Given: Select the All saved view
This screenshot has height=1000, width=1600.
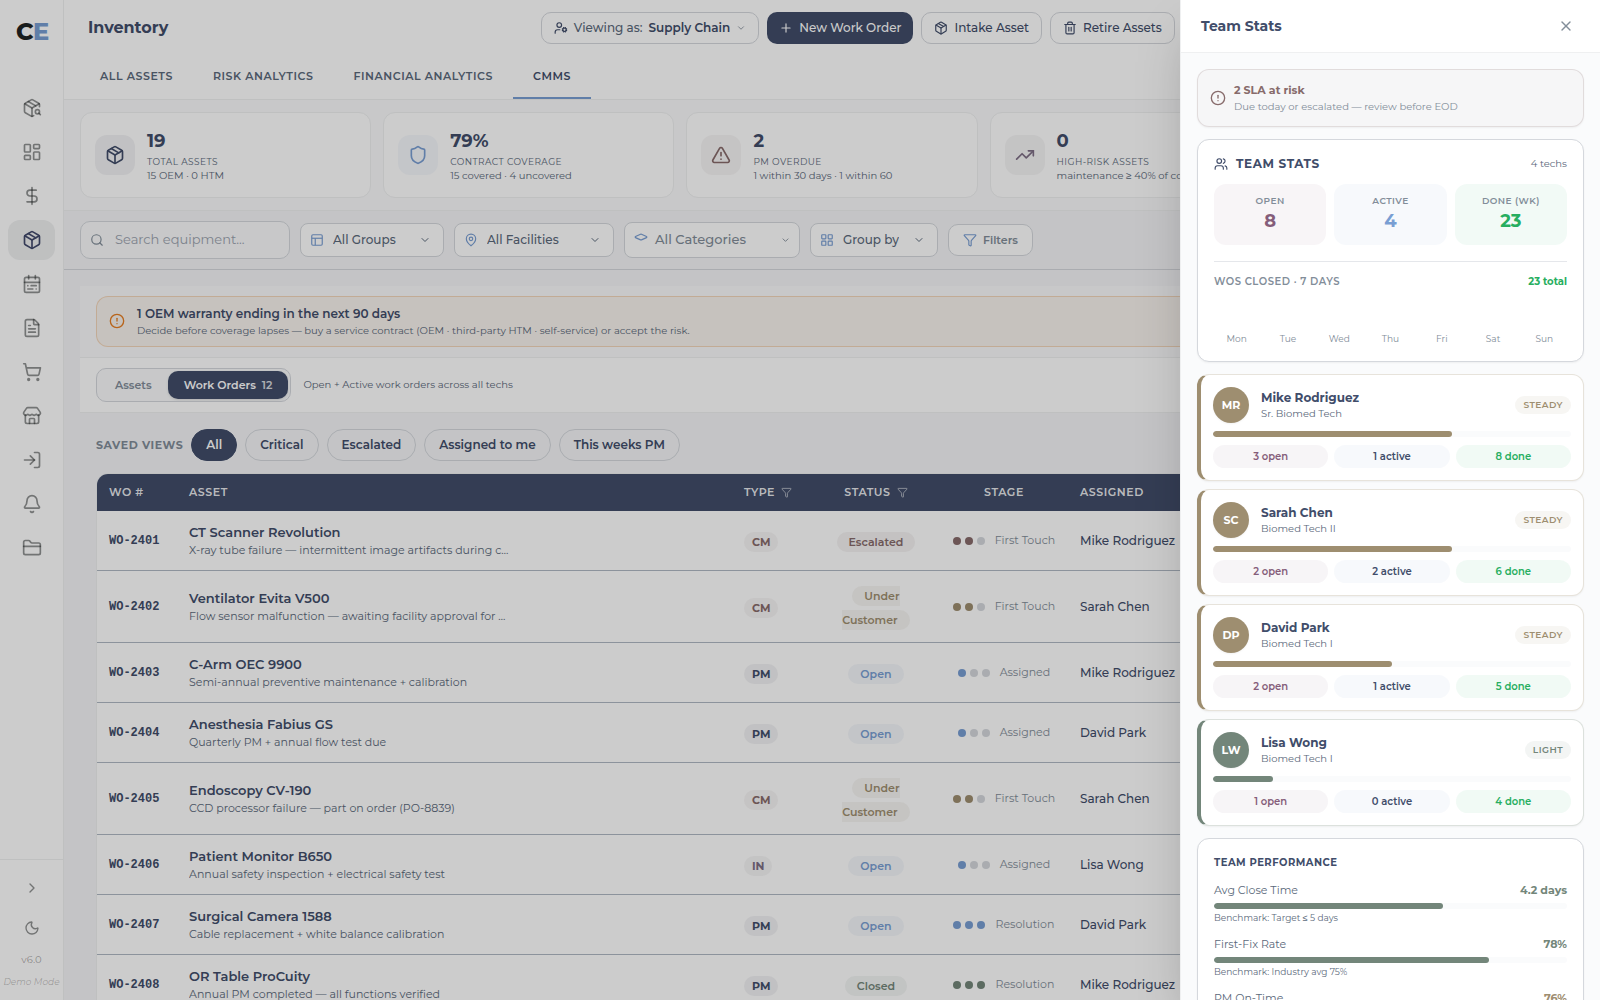Looking at the screenshot, I should (214, 445).
